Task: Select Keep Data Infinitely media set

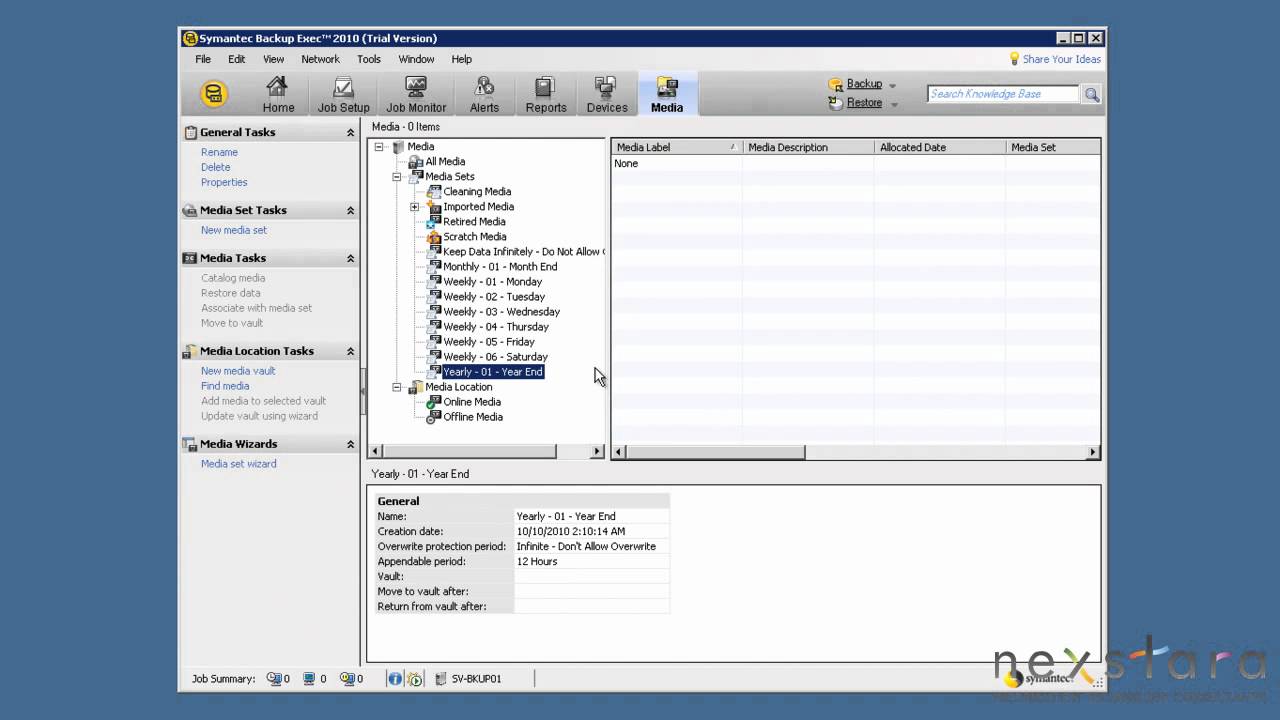Action: (523, 252)
